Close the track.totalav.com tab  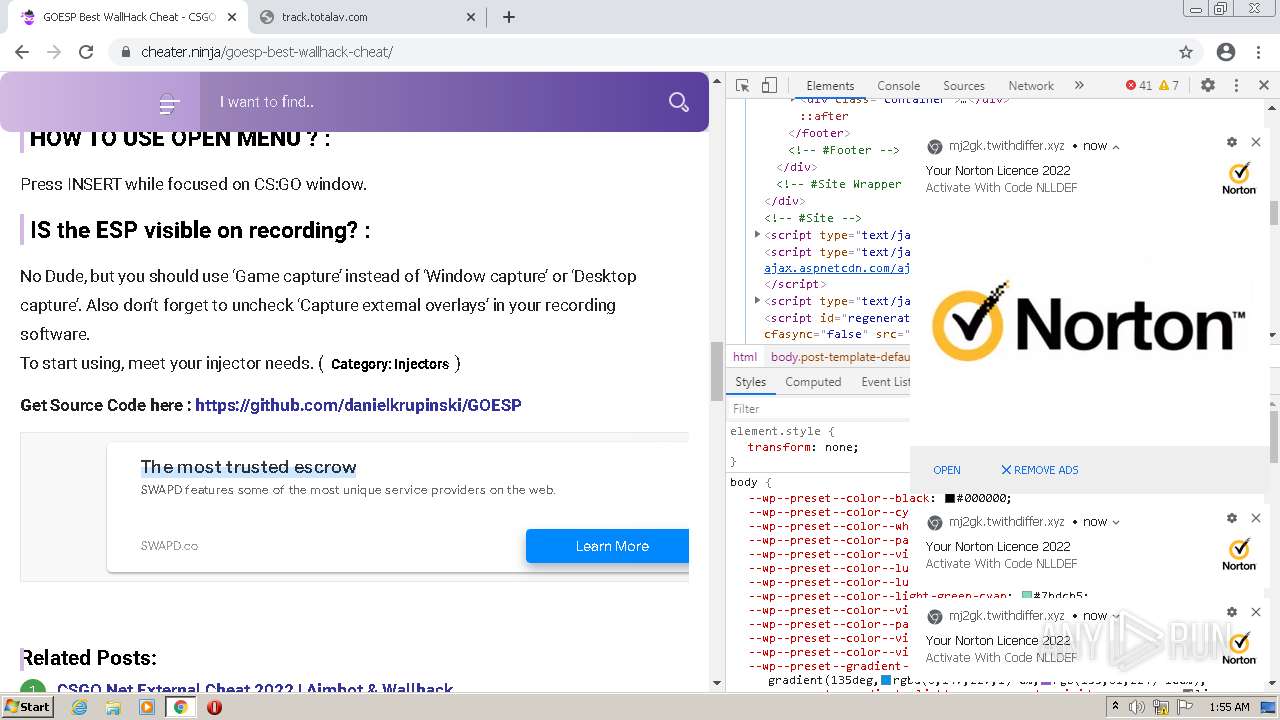coord(472,17)
